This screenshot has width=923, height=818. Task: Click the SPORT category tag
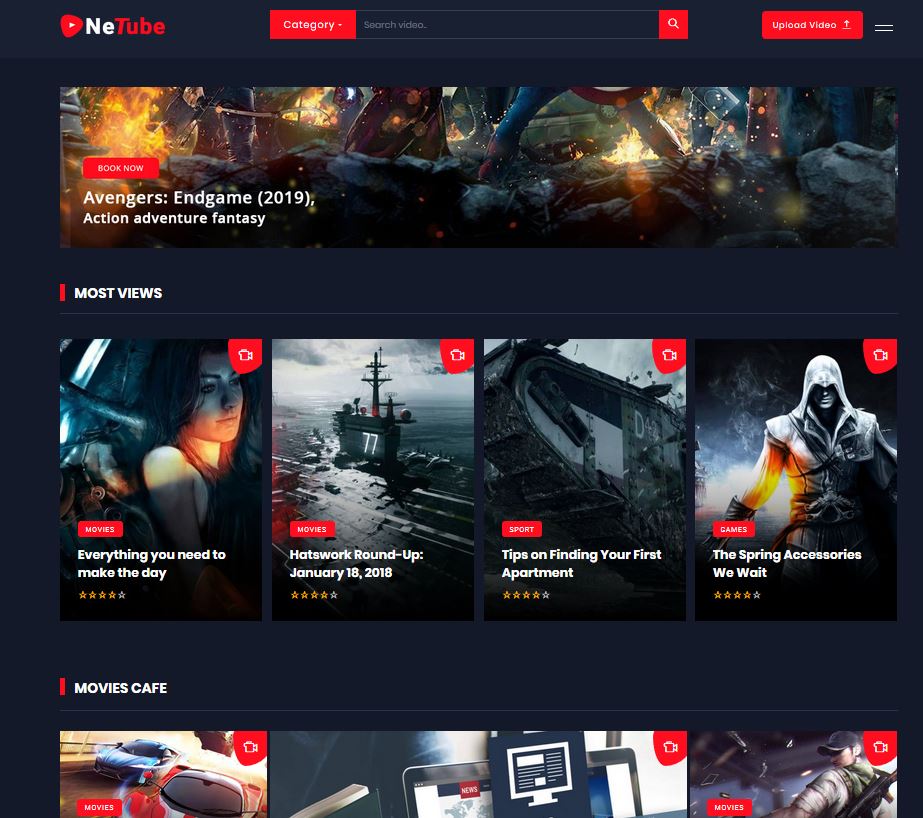coord(522,530)
